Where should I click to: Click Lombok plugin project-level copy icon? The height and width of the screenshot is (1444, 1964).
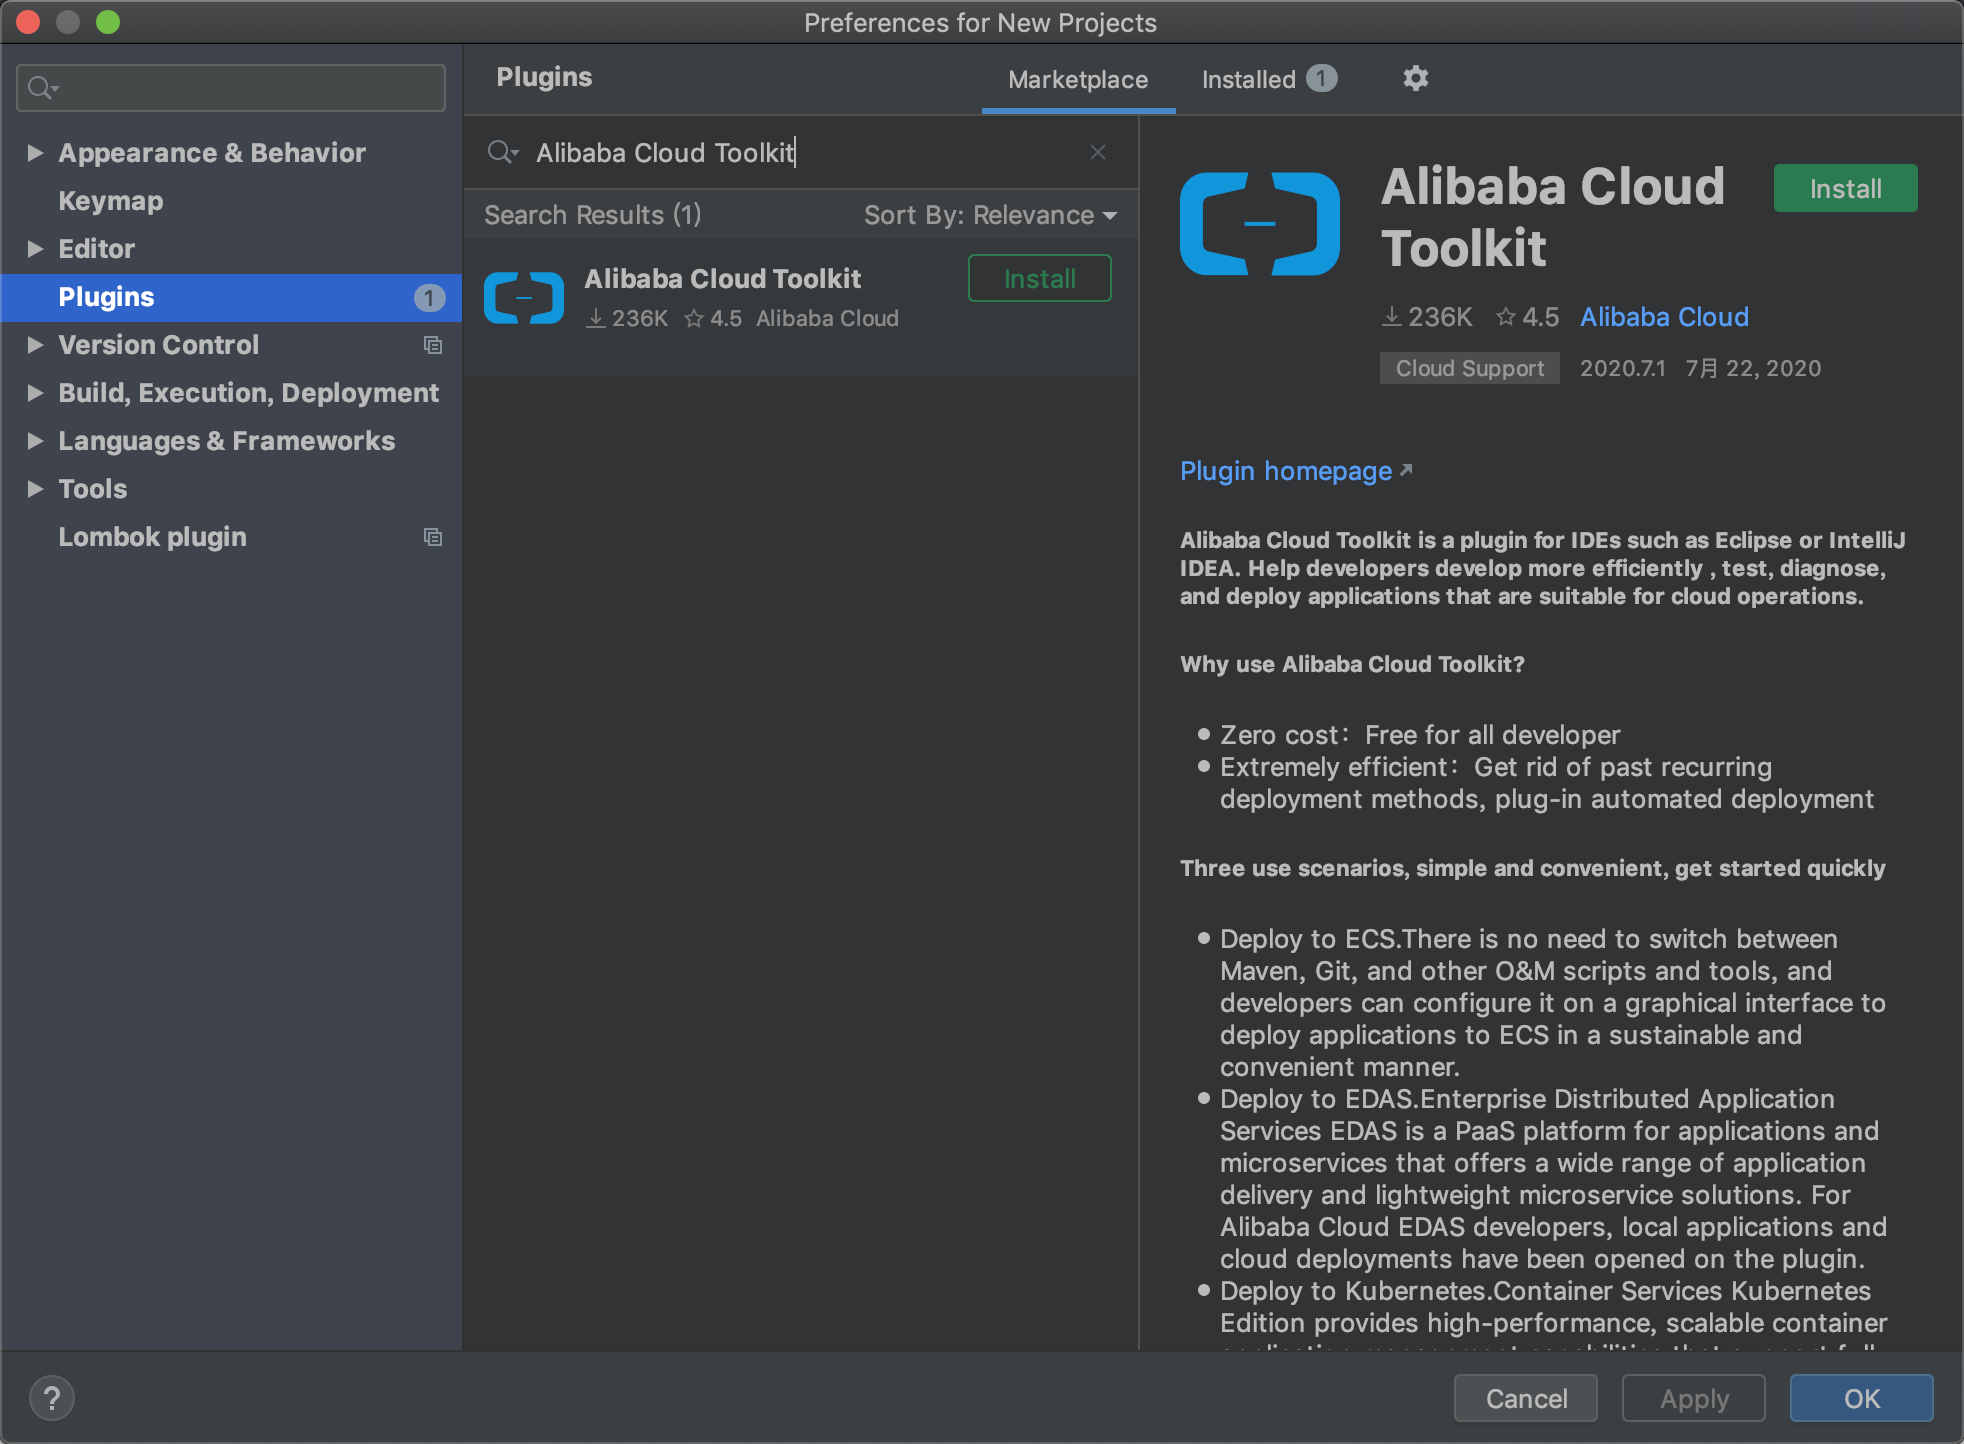(x=433, y=537)
